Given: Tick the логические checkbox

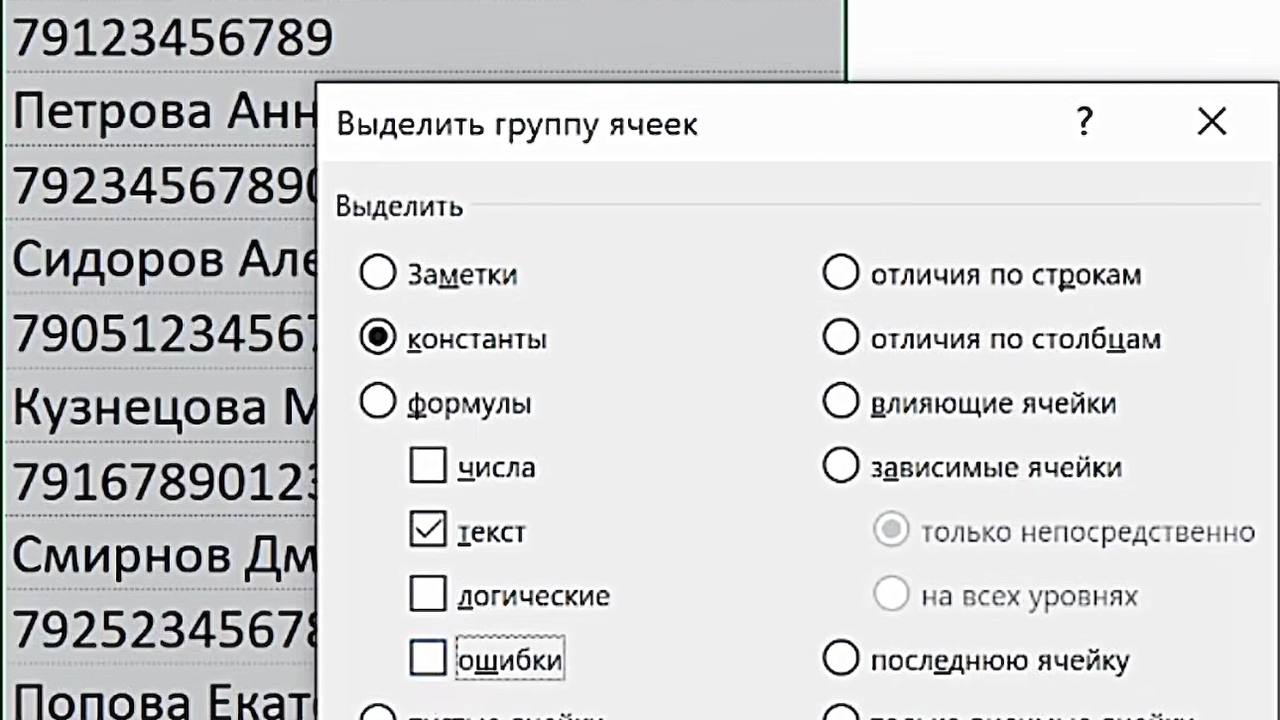Looking at the screenshot, I should (x=428, y=595).
